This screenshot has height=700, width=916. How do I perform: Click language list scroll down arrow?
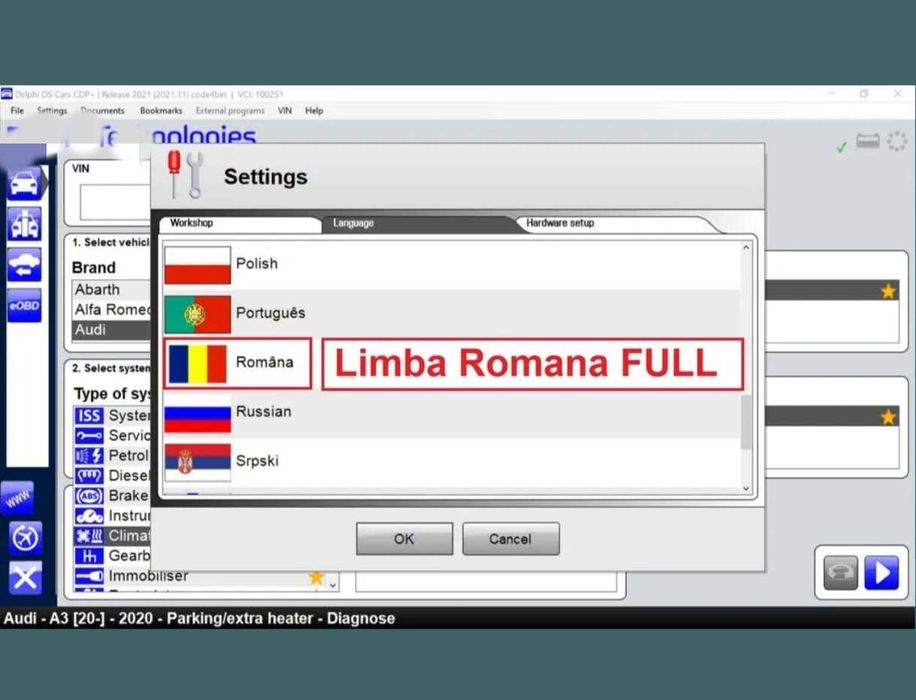point(746,488)
